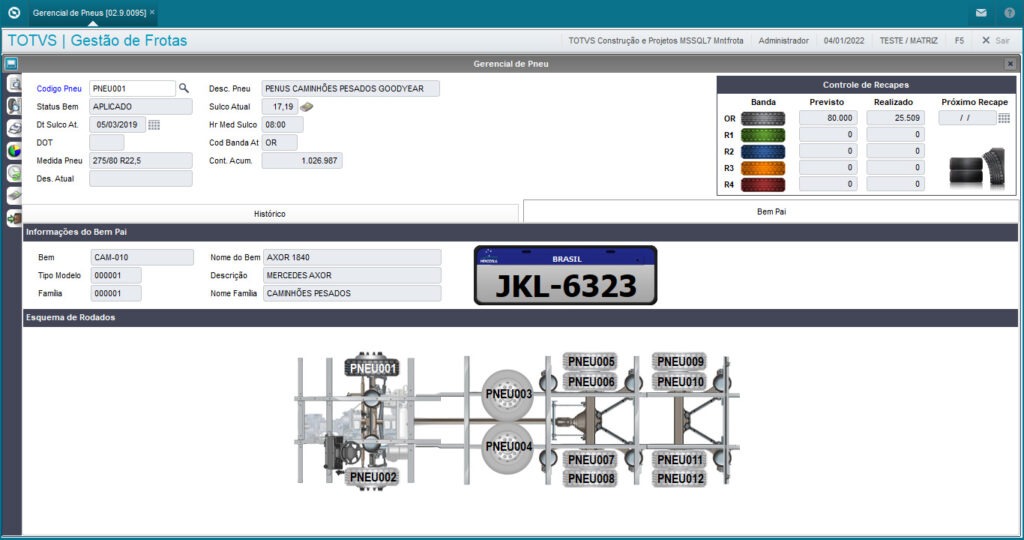Open the calendar picker beside Dt Sulco At.

tap(154, 125)
